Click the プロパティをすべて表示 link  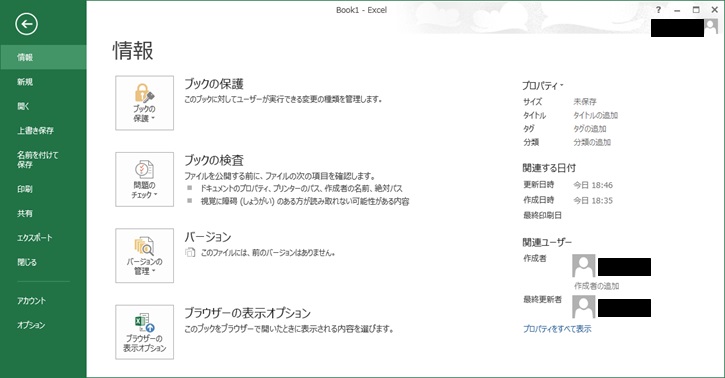(557, 329)
